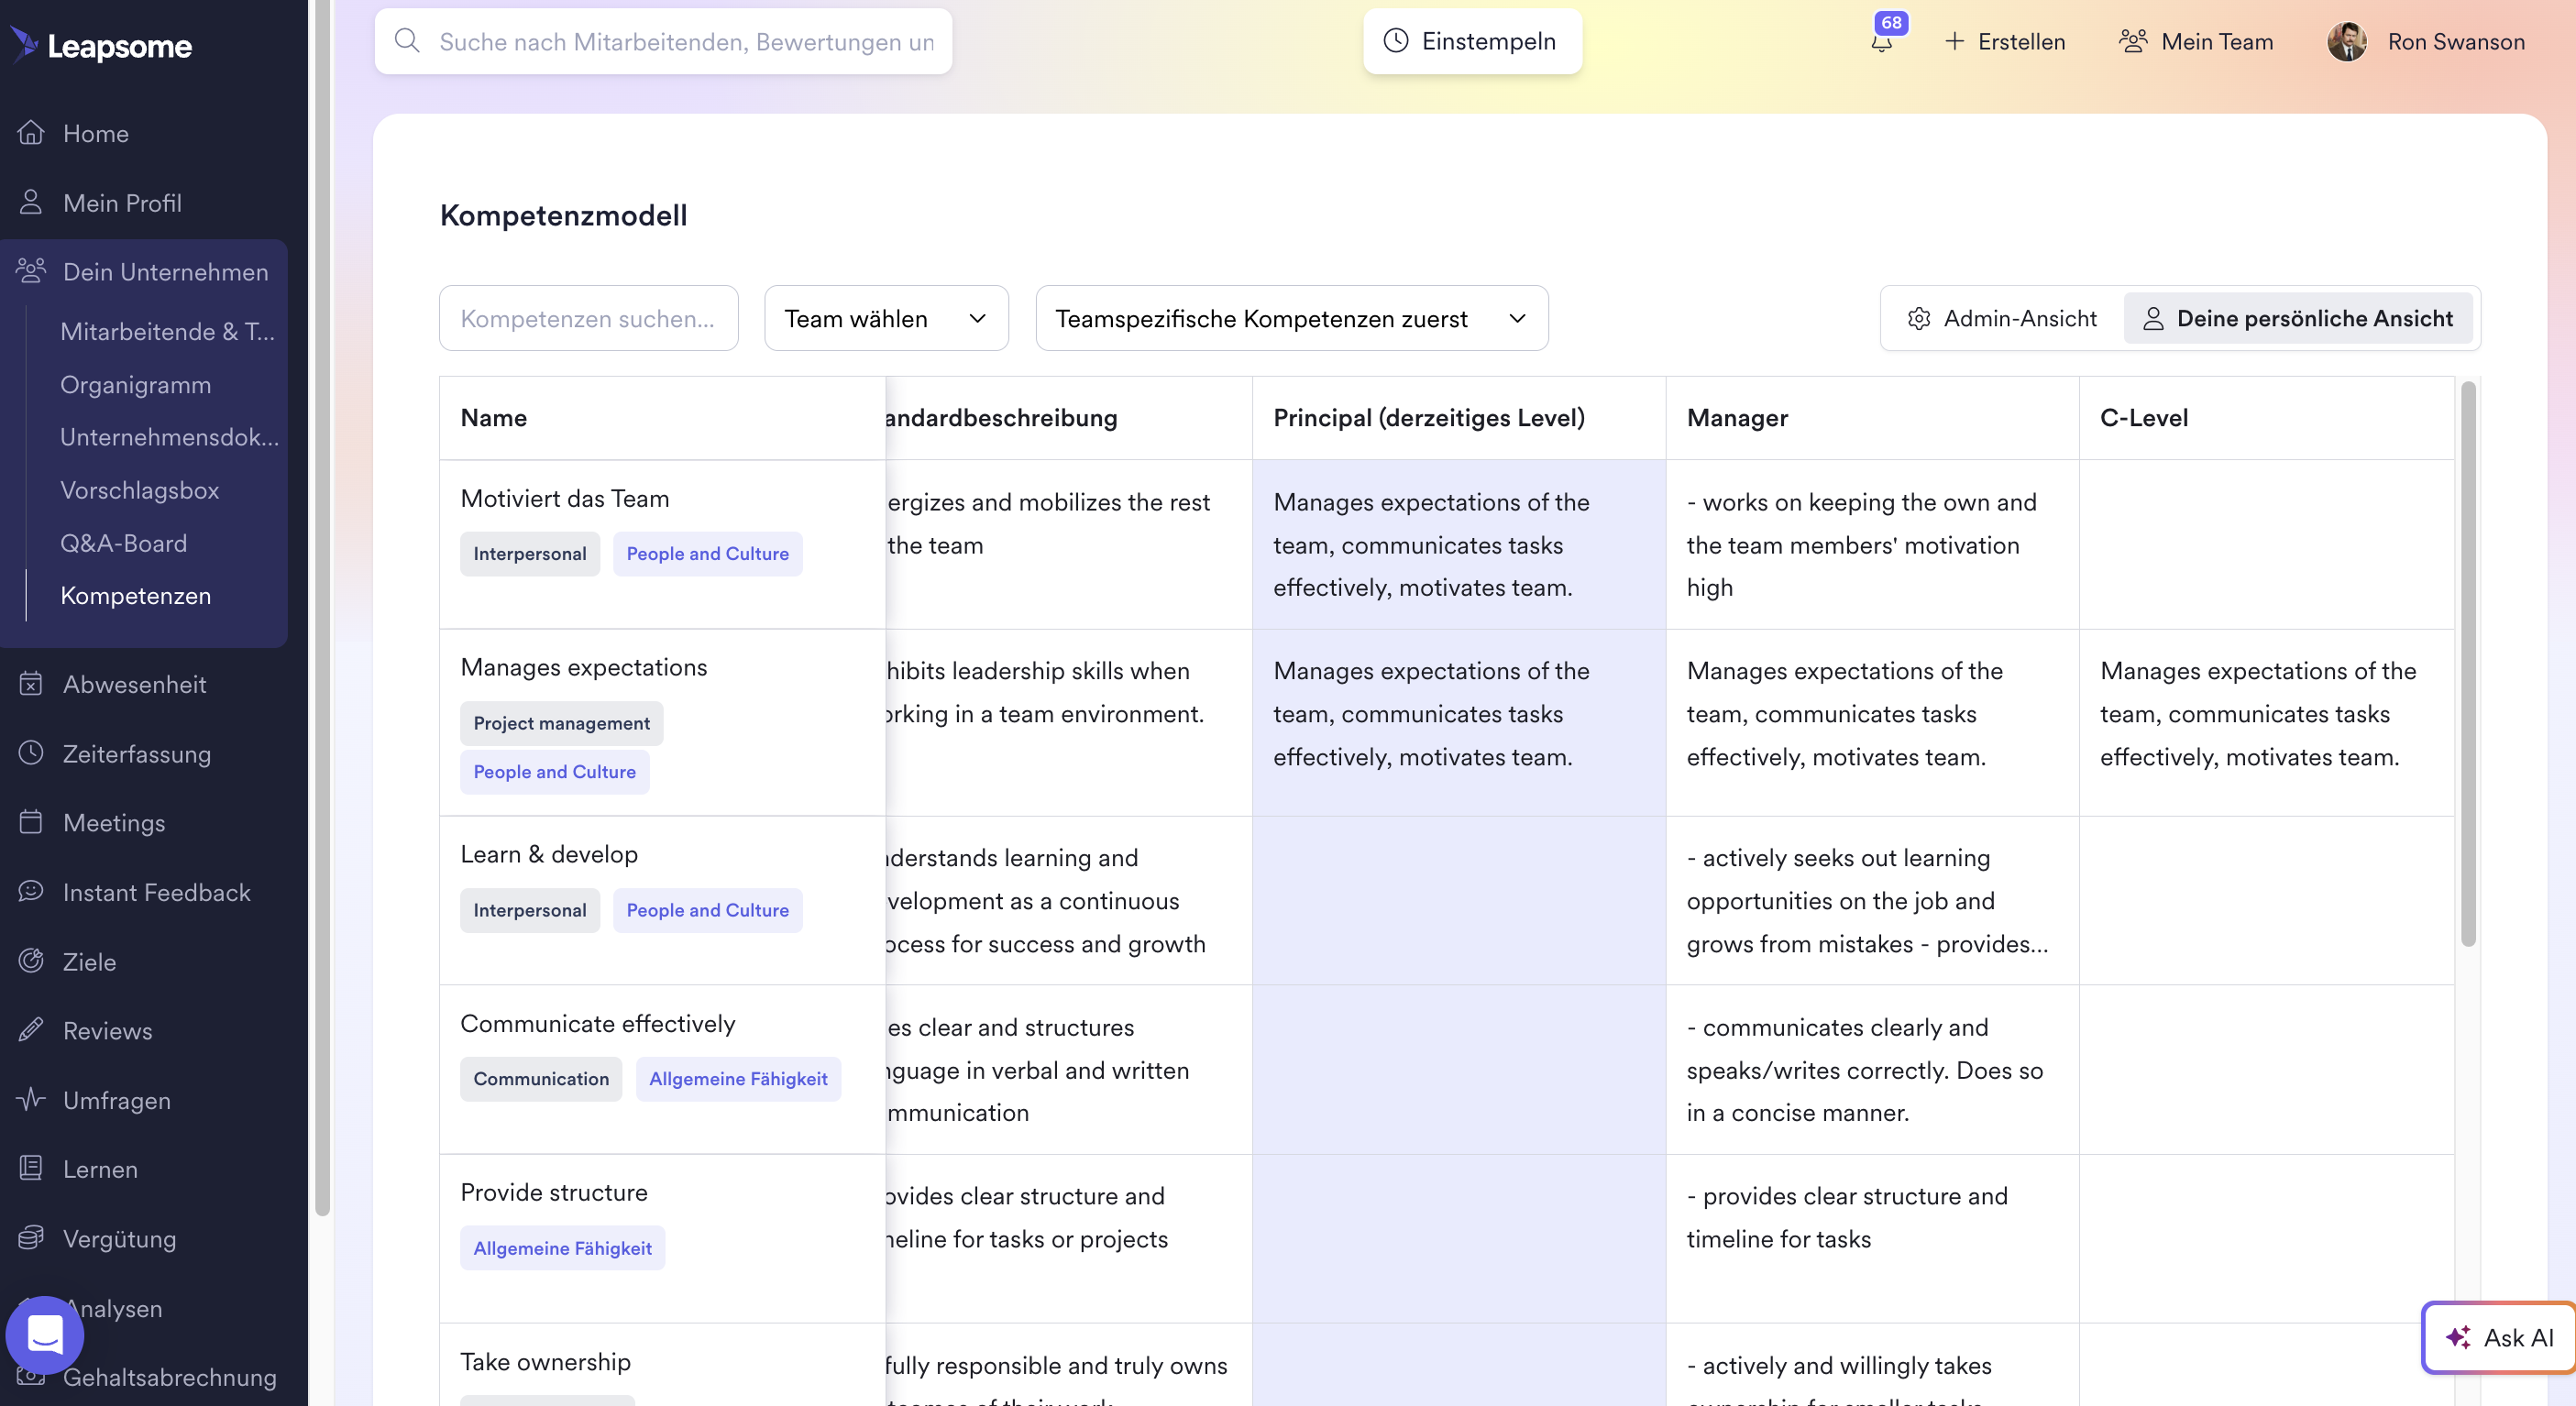This screenshot has width=2576, height=1406.
Task: Click the plus icon next to Erstellen
Action: pos(1954,41)
